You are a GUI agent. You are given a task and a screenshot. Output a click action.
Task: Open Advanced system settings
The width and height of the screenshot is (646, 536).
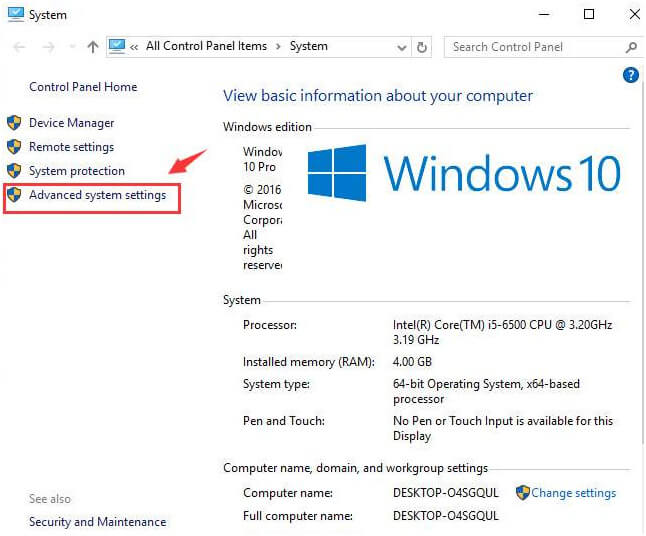pyautogui.click(x=98, y=195)
